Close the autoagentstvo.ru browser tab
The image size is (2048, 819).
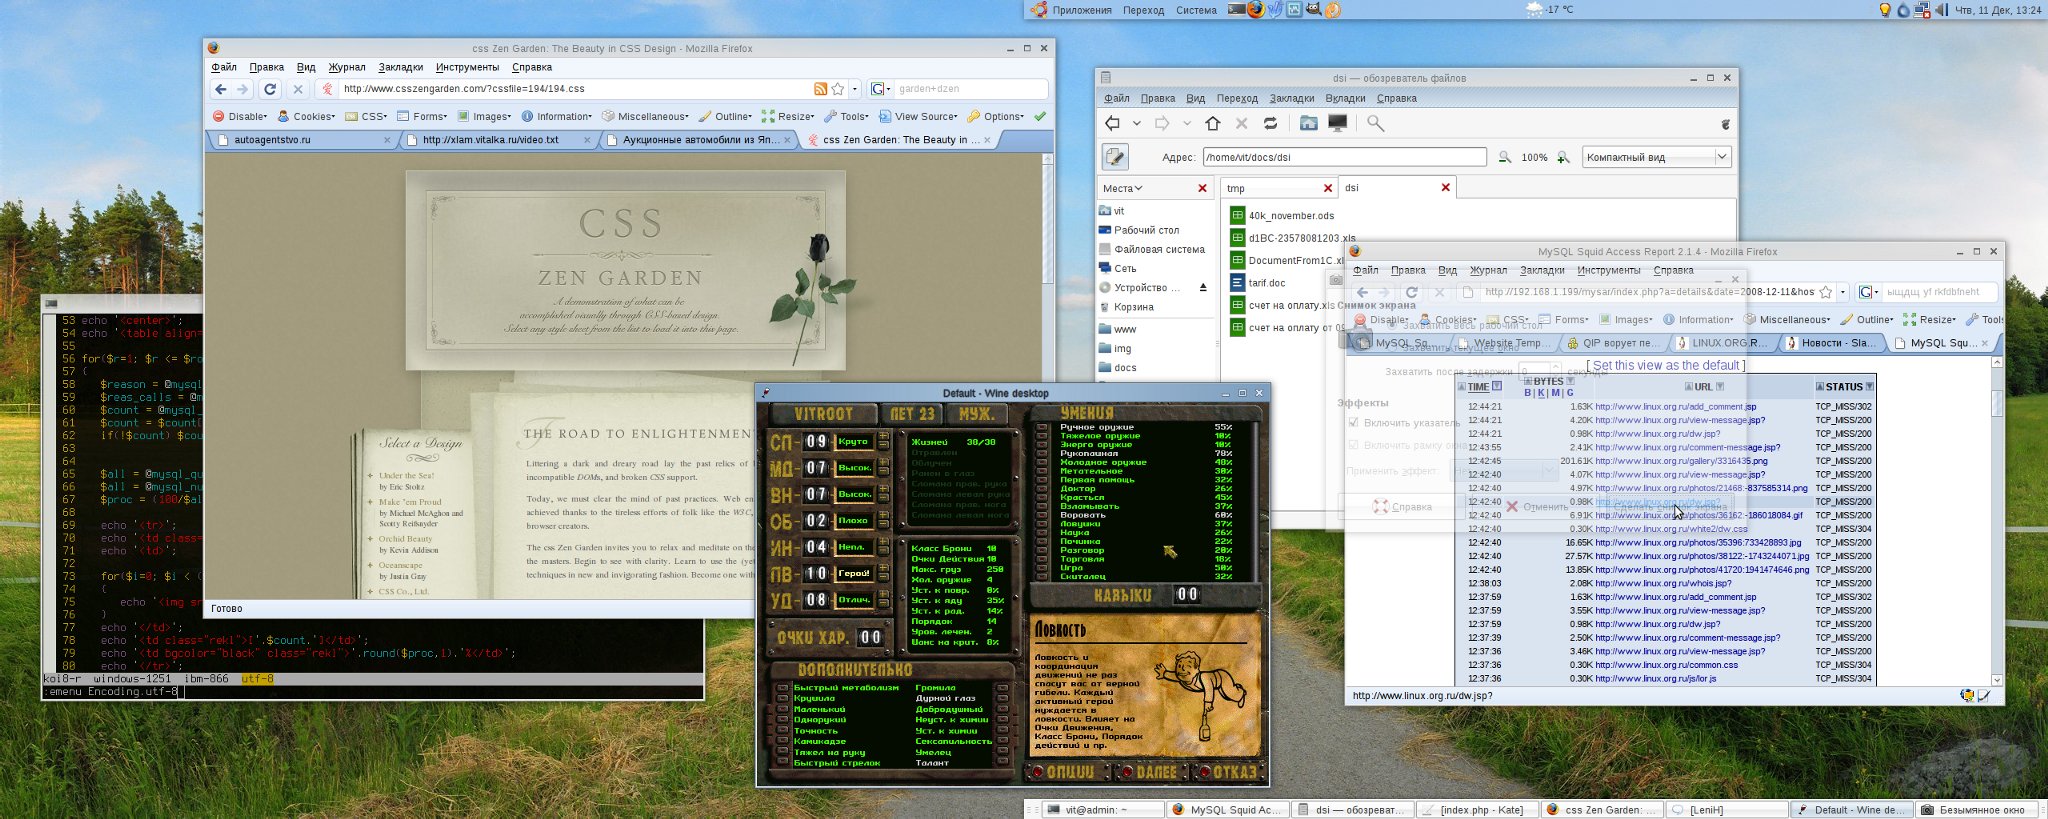[x=387, y=140]
